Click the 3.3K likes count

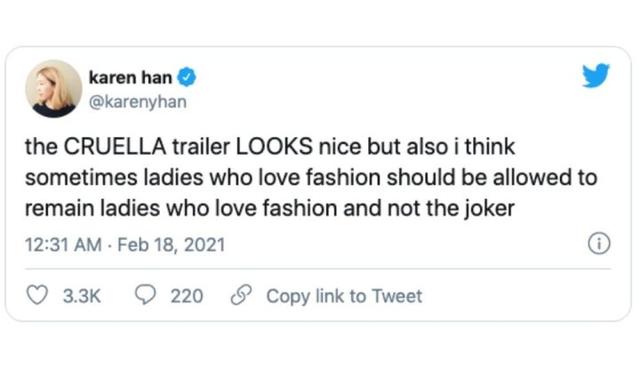point(82,296)
